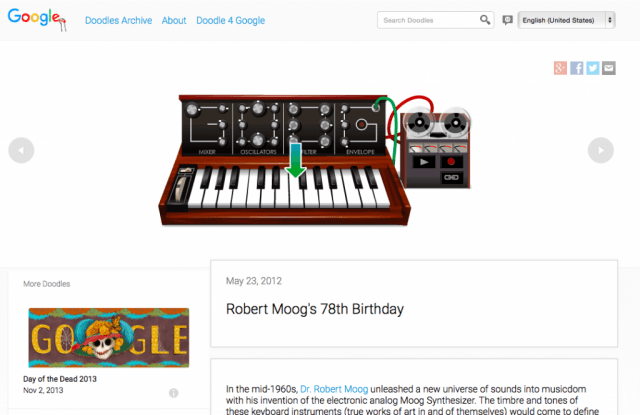The width and height of the screenshot is (640, 415).
Task: Open the feedback speech bubble icon
Action: 507,20
